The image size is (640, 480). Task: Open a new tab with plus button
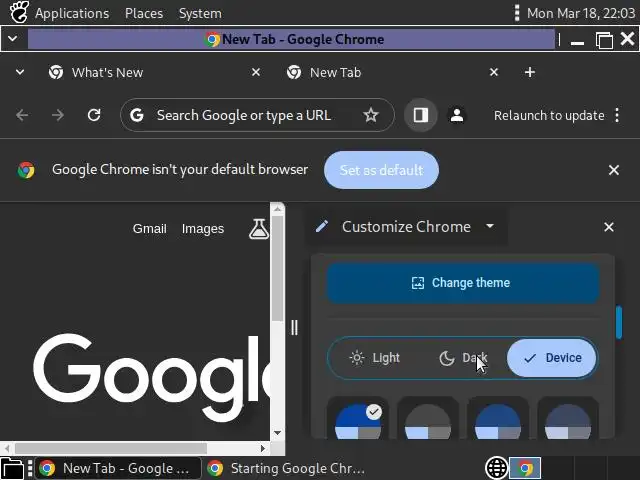point(530,72)
